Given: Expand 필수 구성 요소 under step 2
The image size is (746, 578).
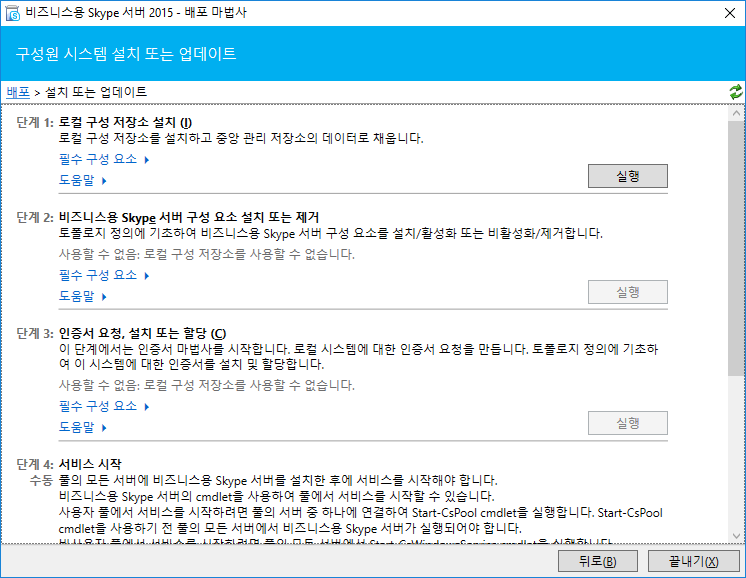Looking at the screenshot, I should click(104, 275).
